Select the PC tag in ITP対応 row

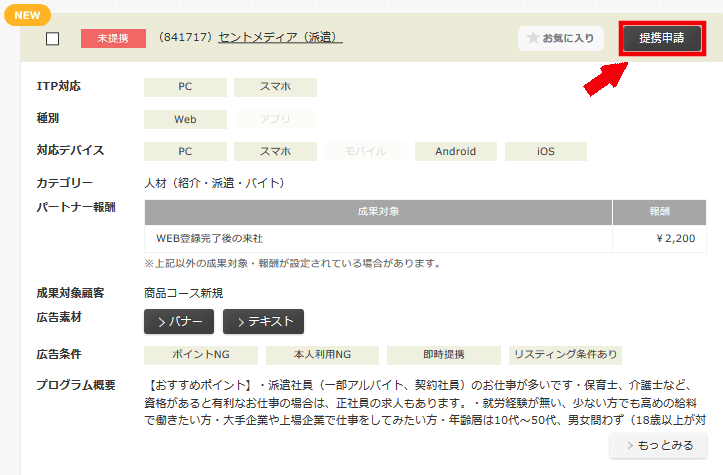(185, 87)
